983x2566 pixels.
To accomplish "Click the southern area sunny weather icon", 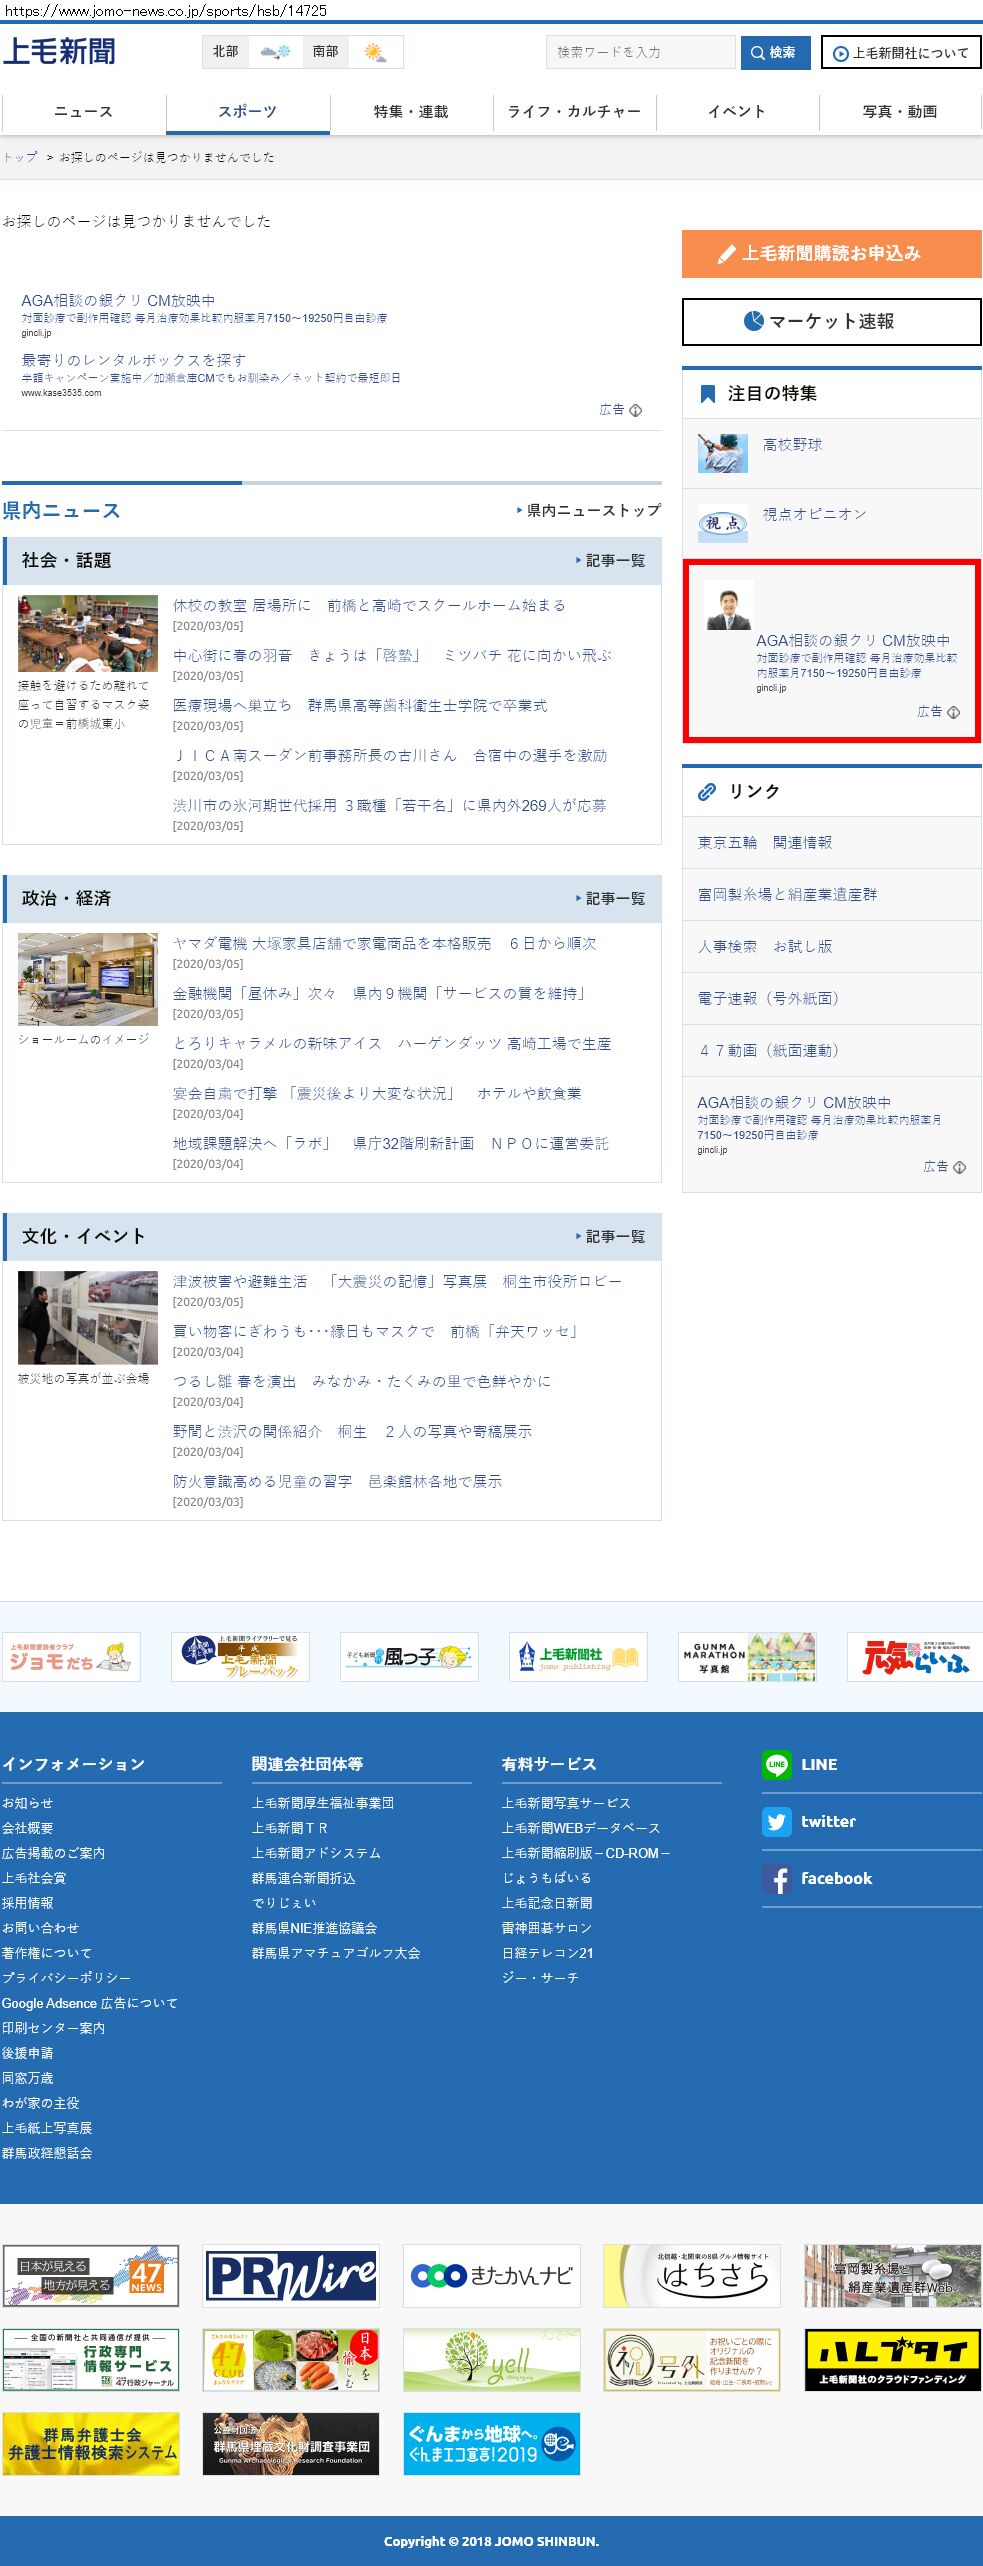I will pos(375,52).
